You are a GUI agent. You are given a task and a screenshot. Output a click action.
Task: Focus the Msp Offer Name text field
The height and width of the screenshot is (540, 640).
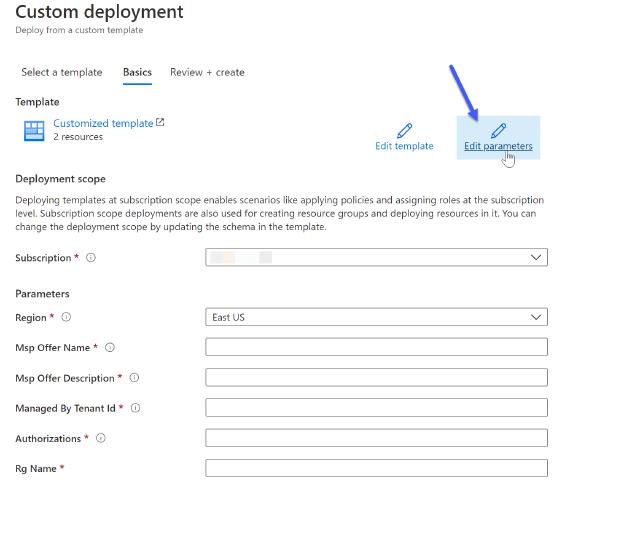376,347
